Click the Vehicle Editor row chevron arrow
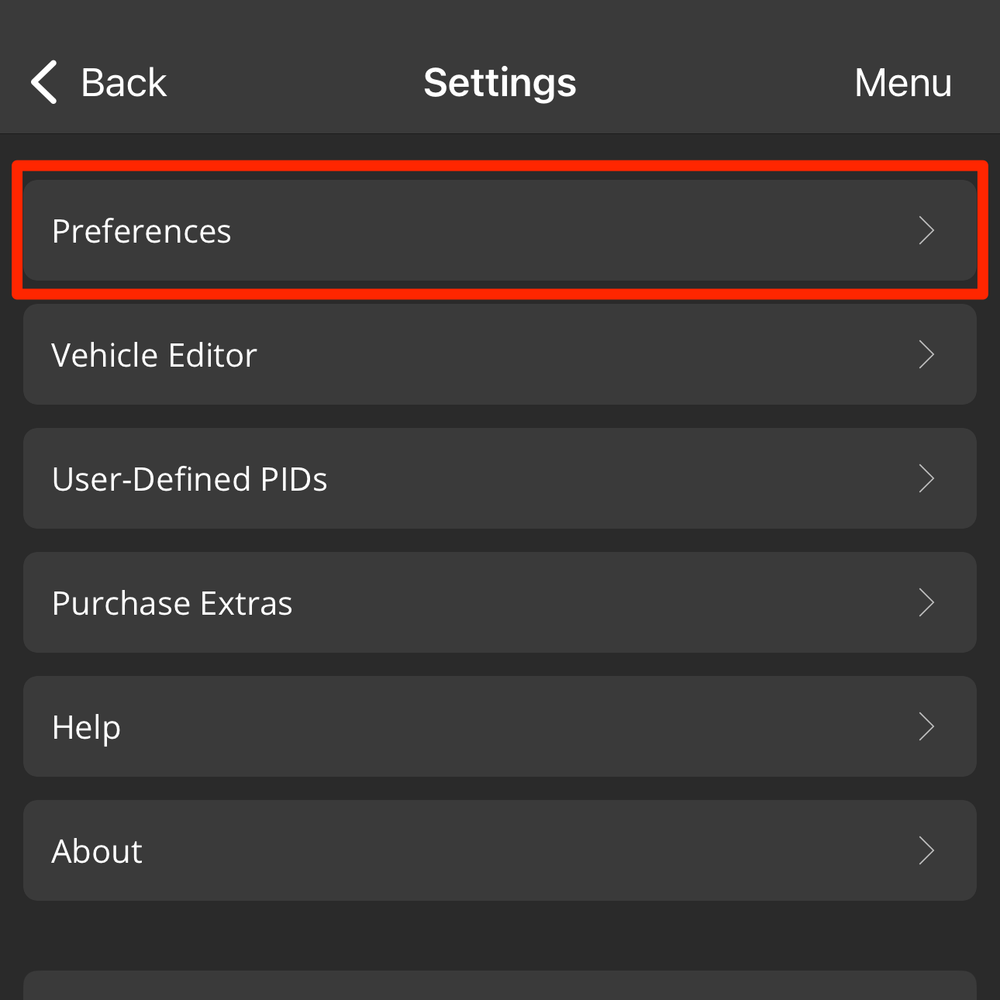This screenshot has height=1000, width=1000. [926, 355]
